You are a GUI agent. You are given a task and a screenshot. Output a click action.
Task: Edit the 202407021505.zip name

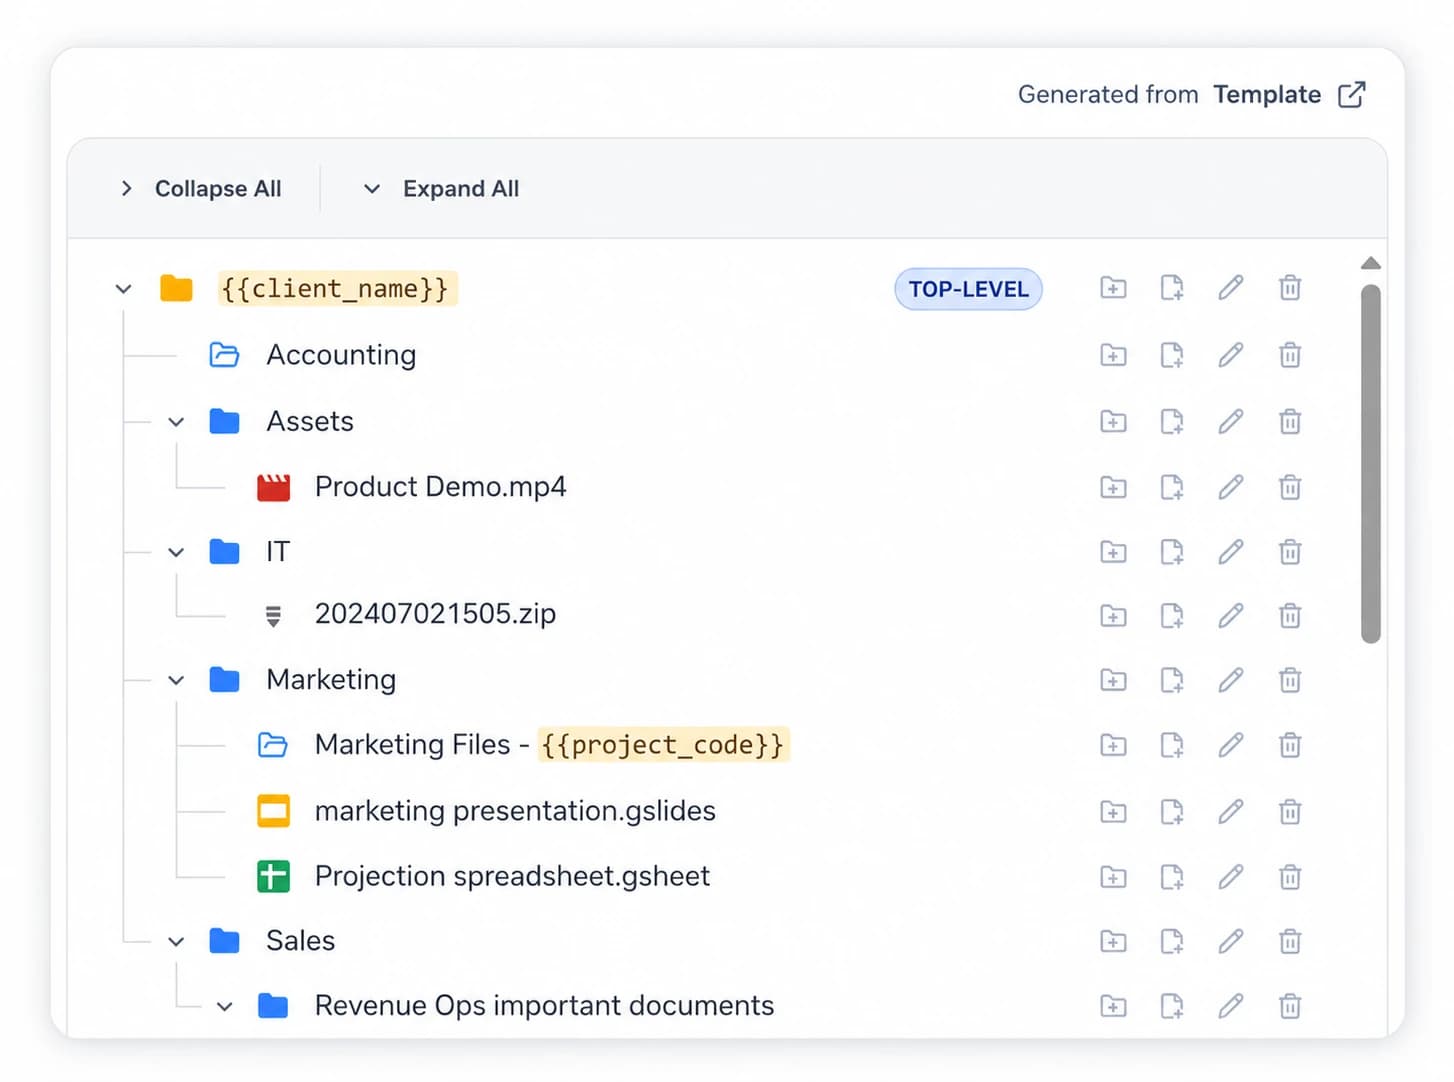(1231, 615)
